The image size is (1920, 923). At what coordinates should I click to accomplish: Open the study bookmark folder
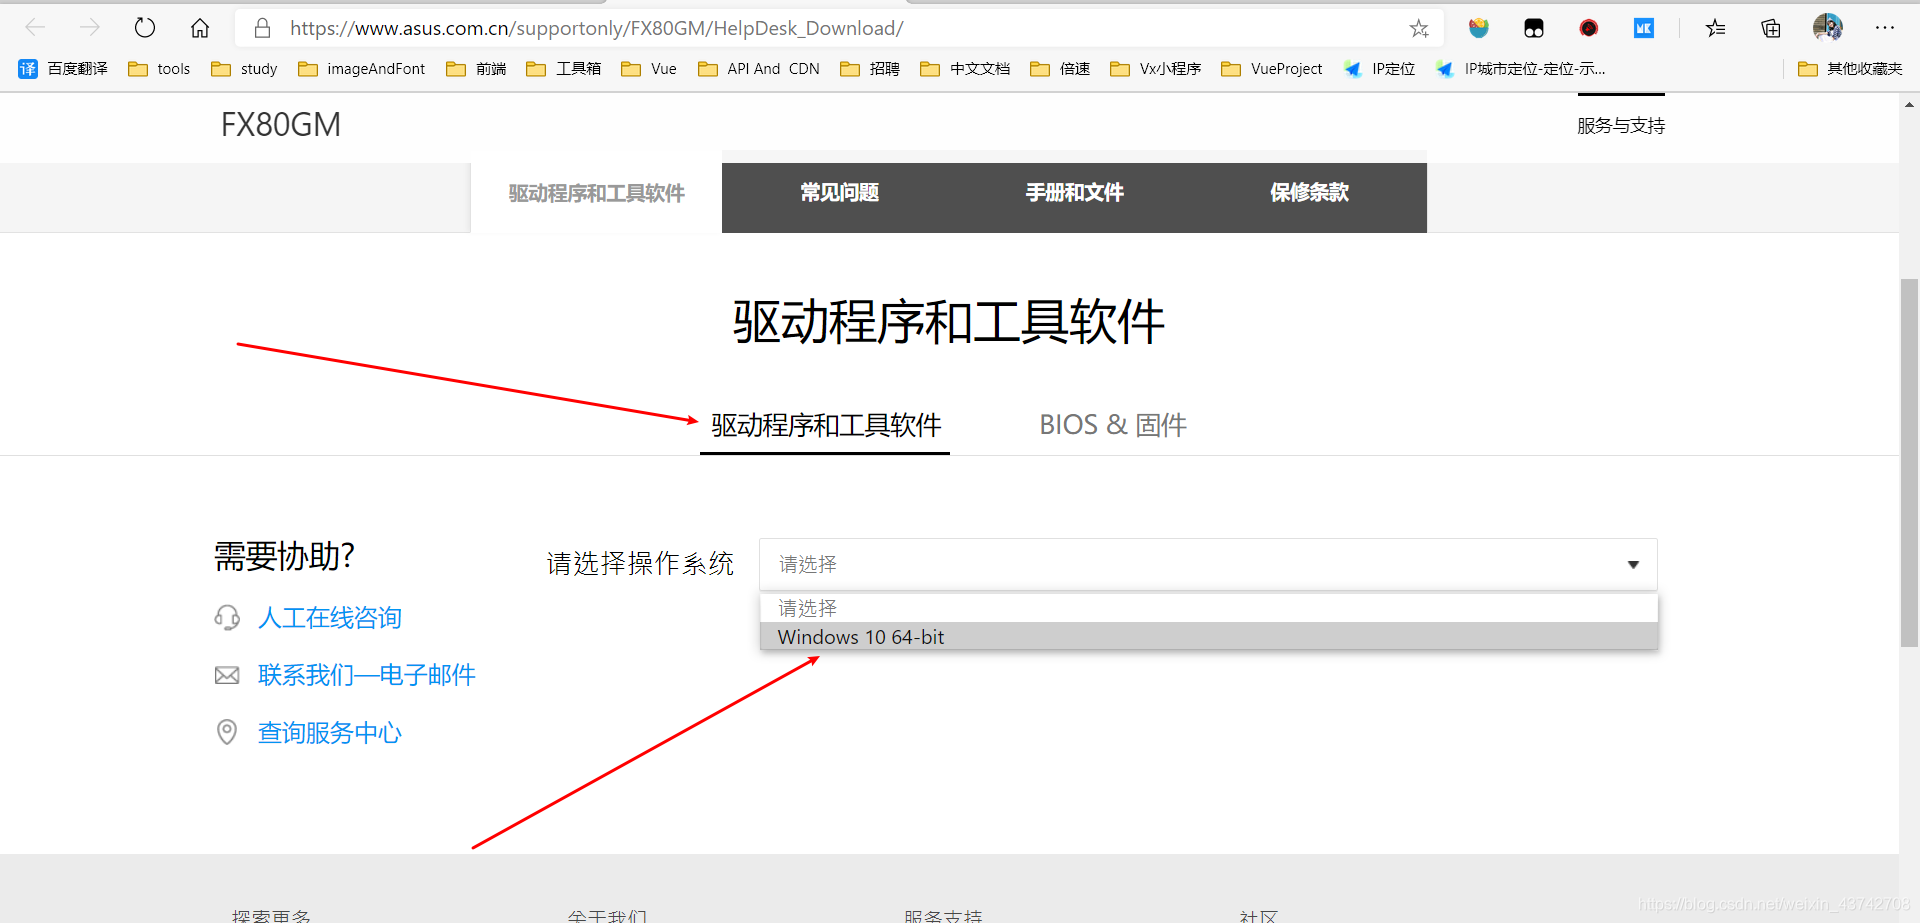coord(245,69)
